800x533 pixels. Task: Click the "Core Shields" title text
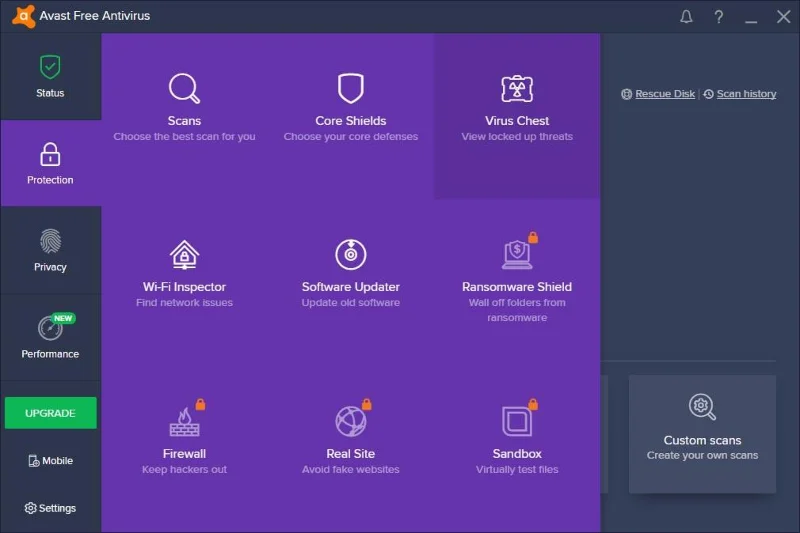click(x=351, y=121)
